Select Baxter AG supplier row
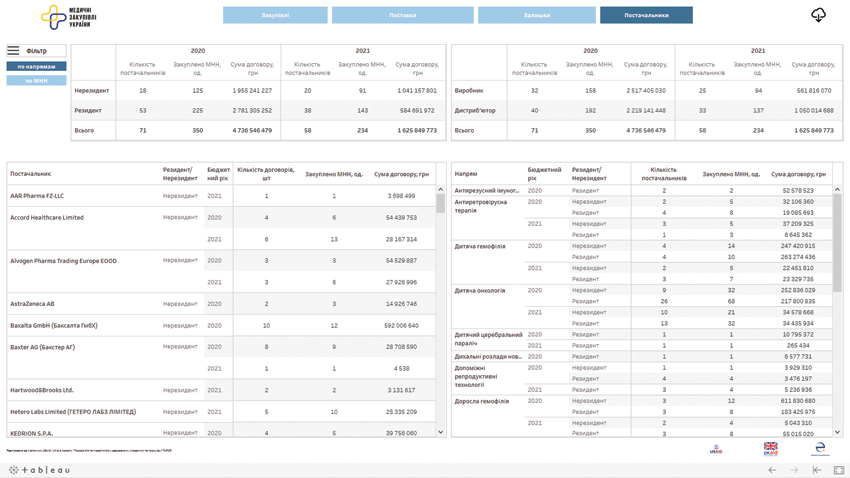 coord(42,347)
